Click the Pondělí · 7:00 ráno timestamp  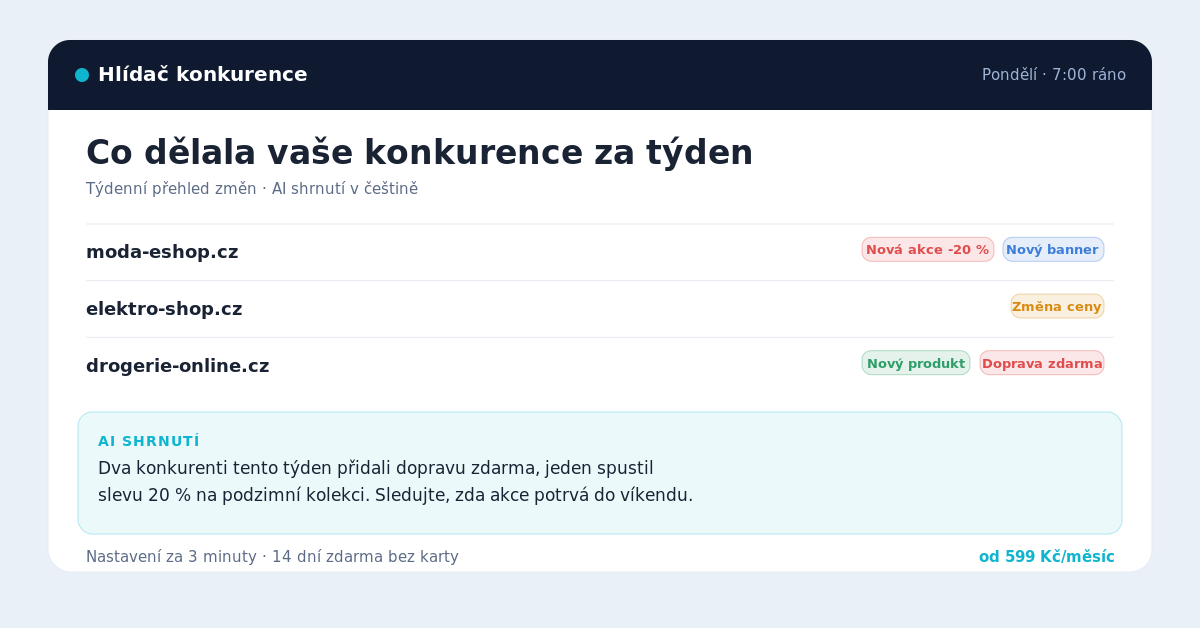[1054, 75]
